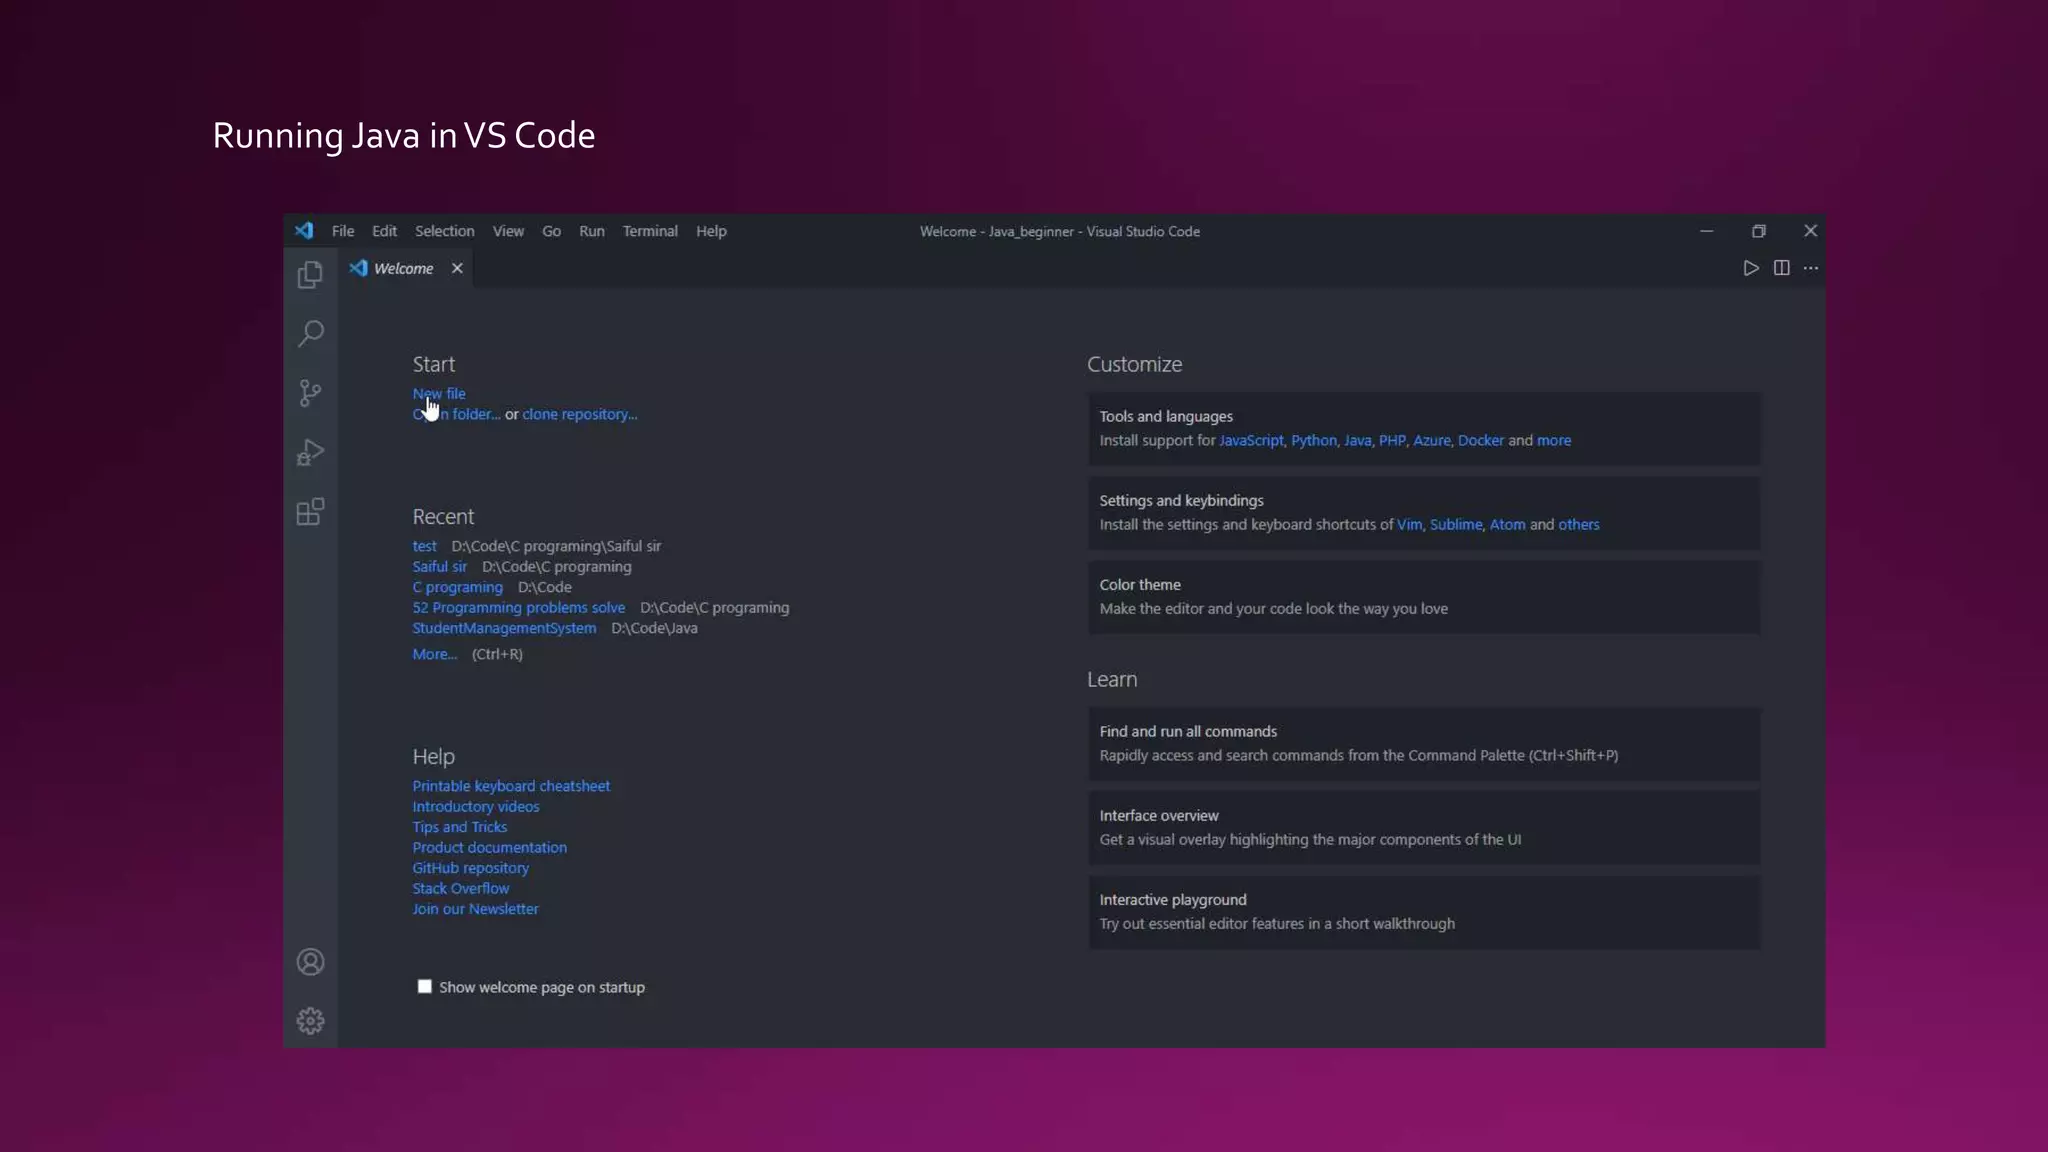Open recent 52 Programming problems solve

coord(518,608)
